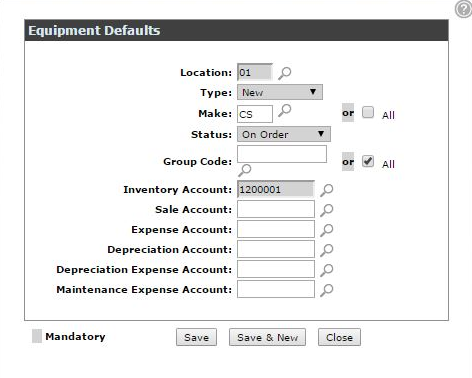Check the All box for Make
The height and width of the screenshot is (378, 472).
tap(368, 112)
